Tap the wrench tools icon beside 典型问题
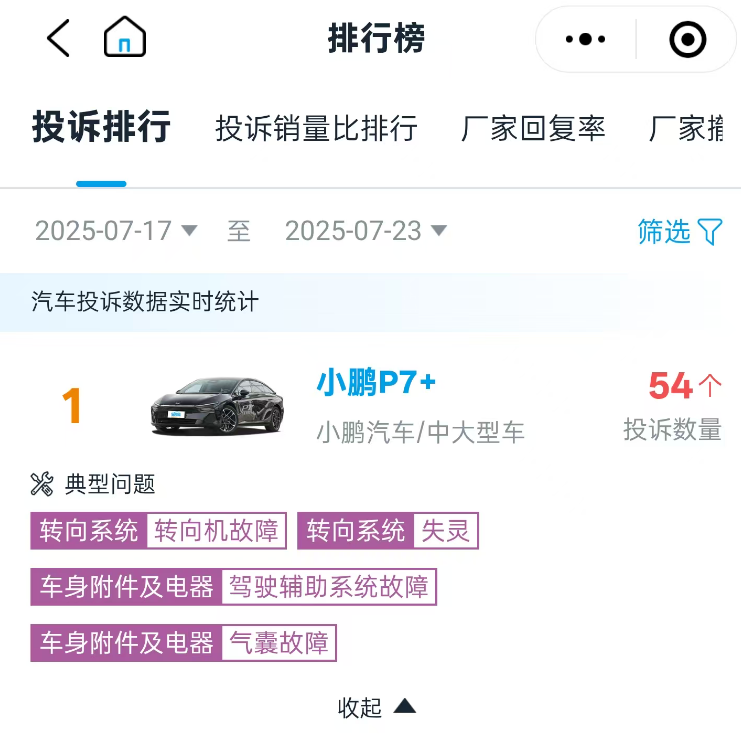 [42, 485]
